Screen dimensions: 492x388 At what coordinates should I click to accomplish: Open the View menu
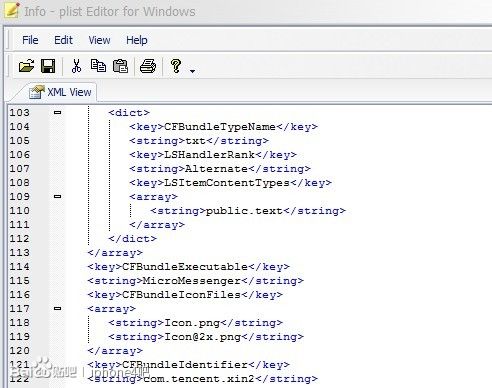(x=99, y=40)
